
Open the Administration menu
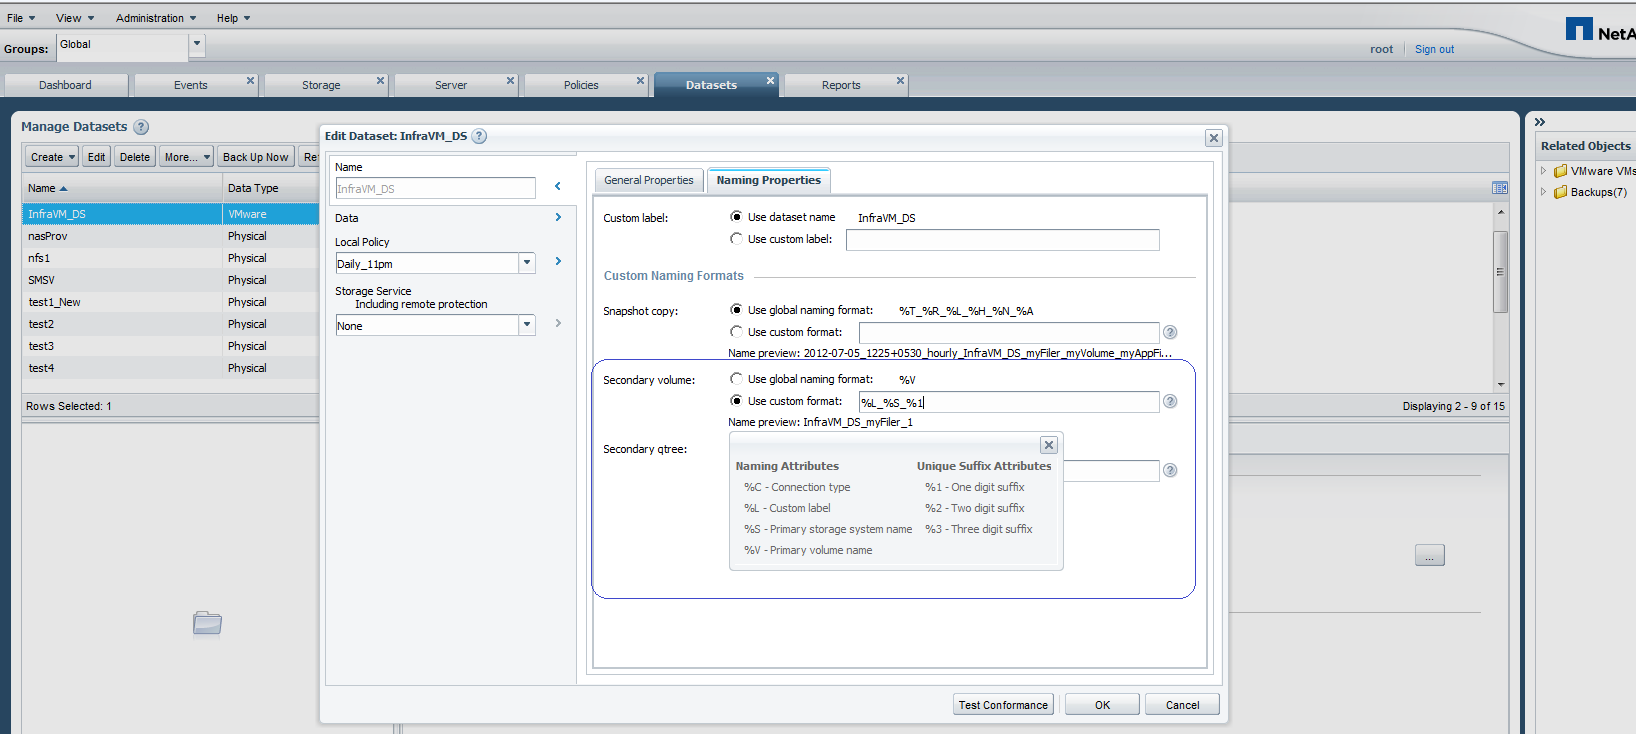pyautogui.click(x=155, y=18)
